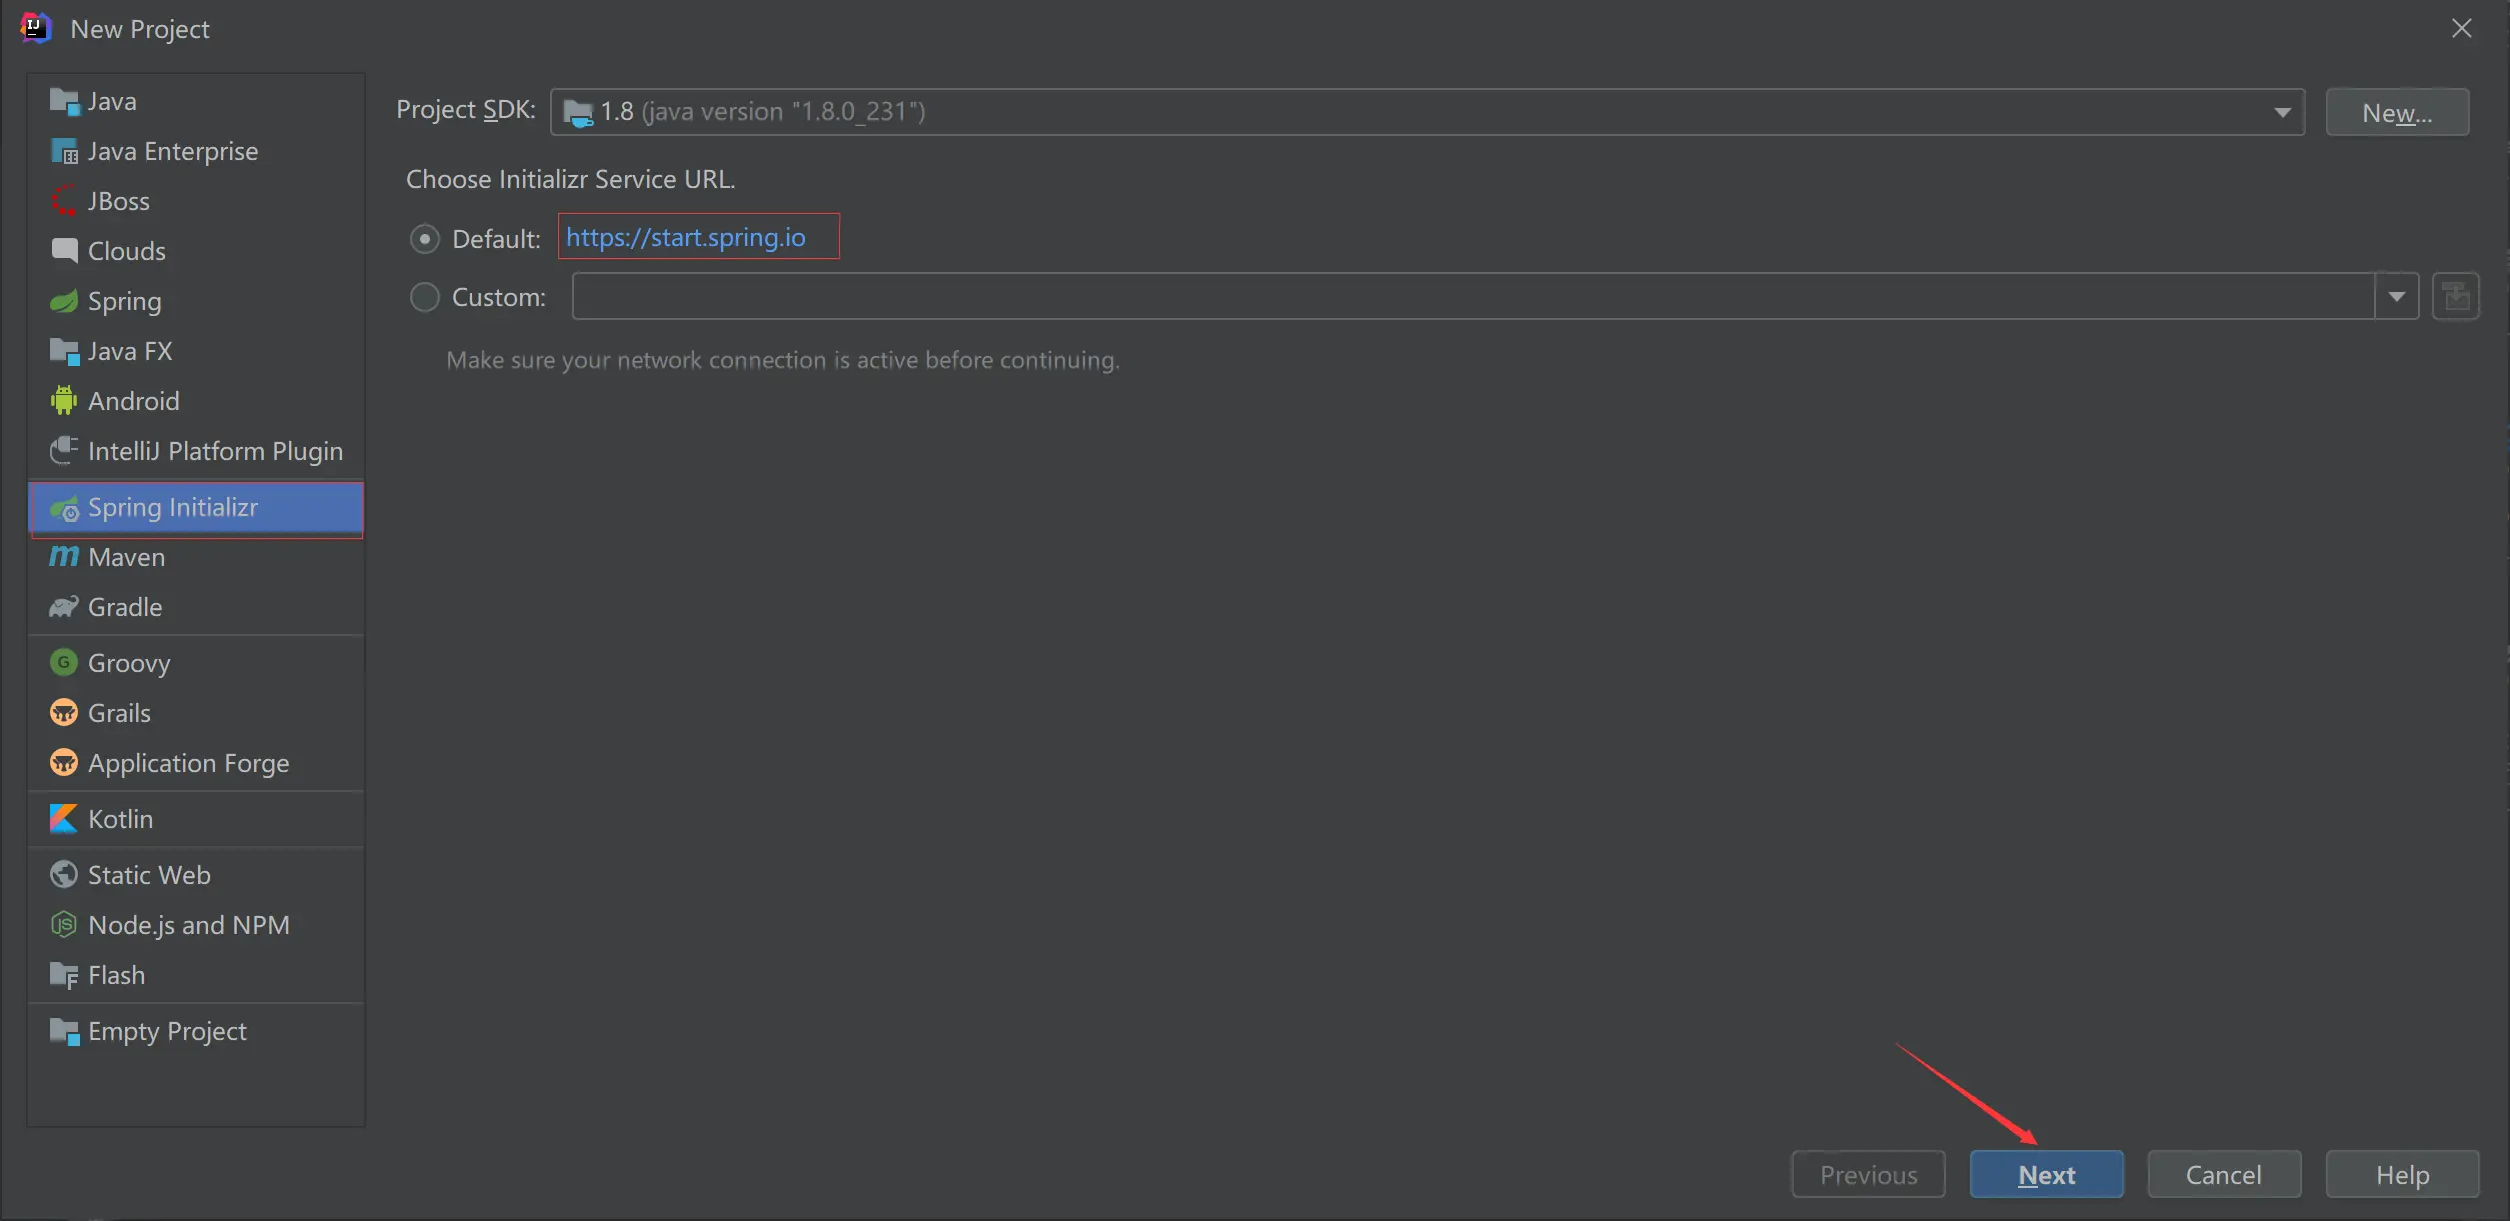Image resolution: width=2510 pixels, height=1221 pixels.
Task: Select Empty Project from the list
Action: 167,1031
